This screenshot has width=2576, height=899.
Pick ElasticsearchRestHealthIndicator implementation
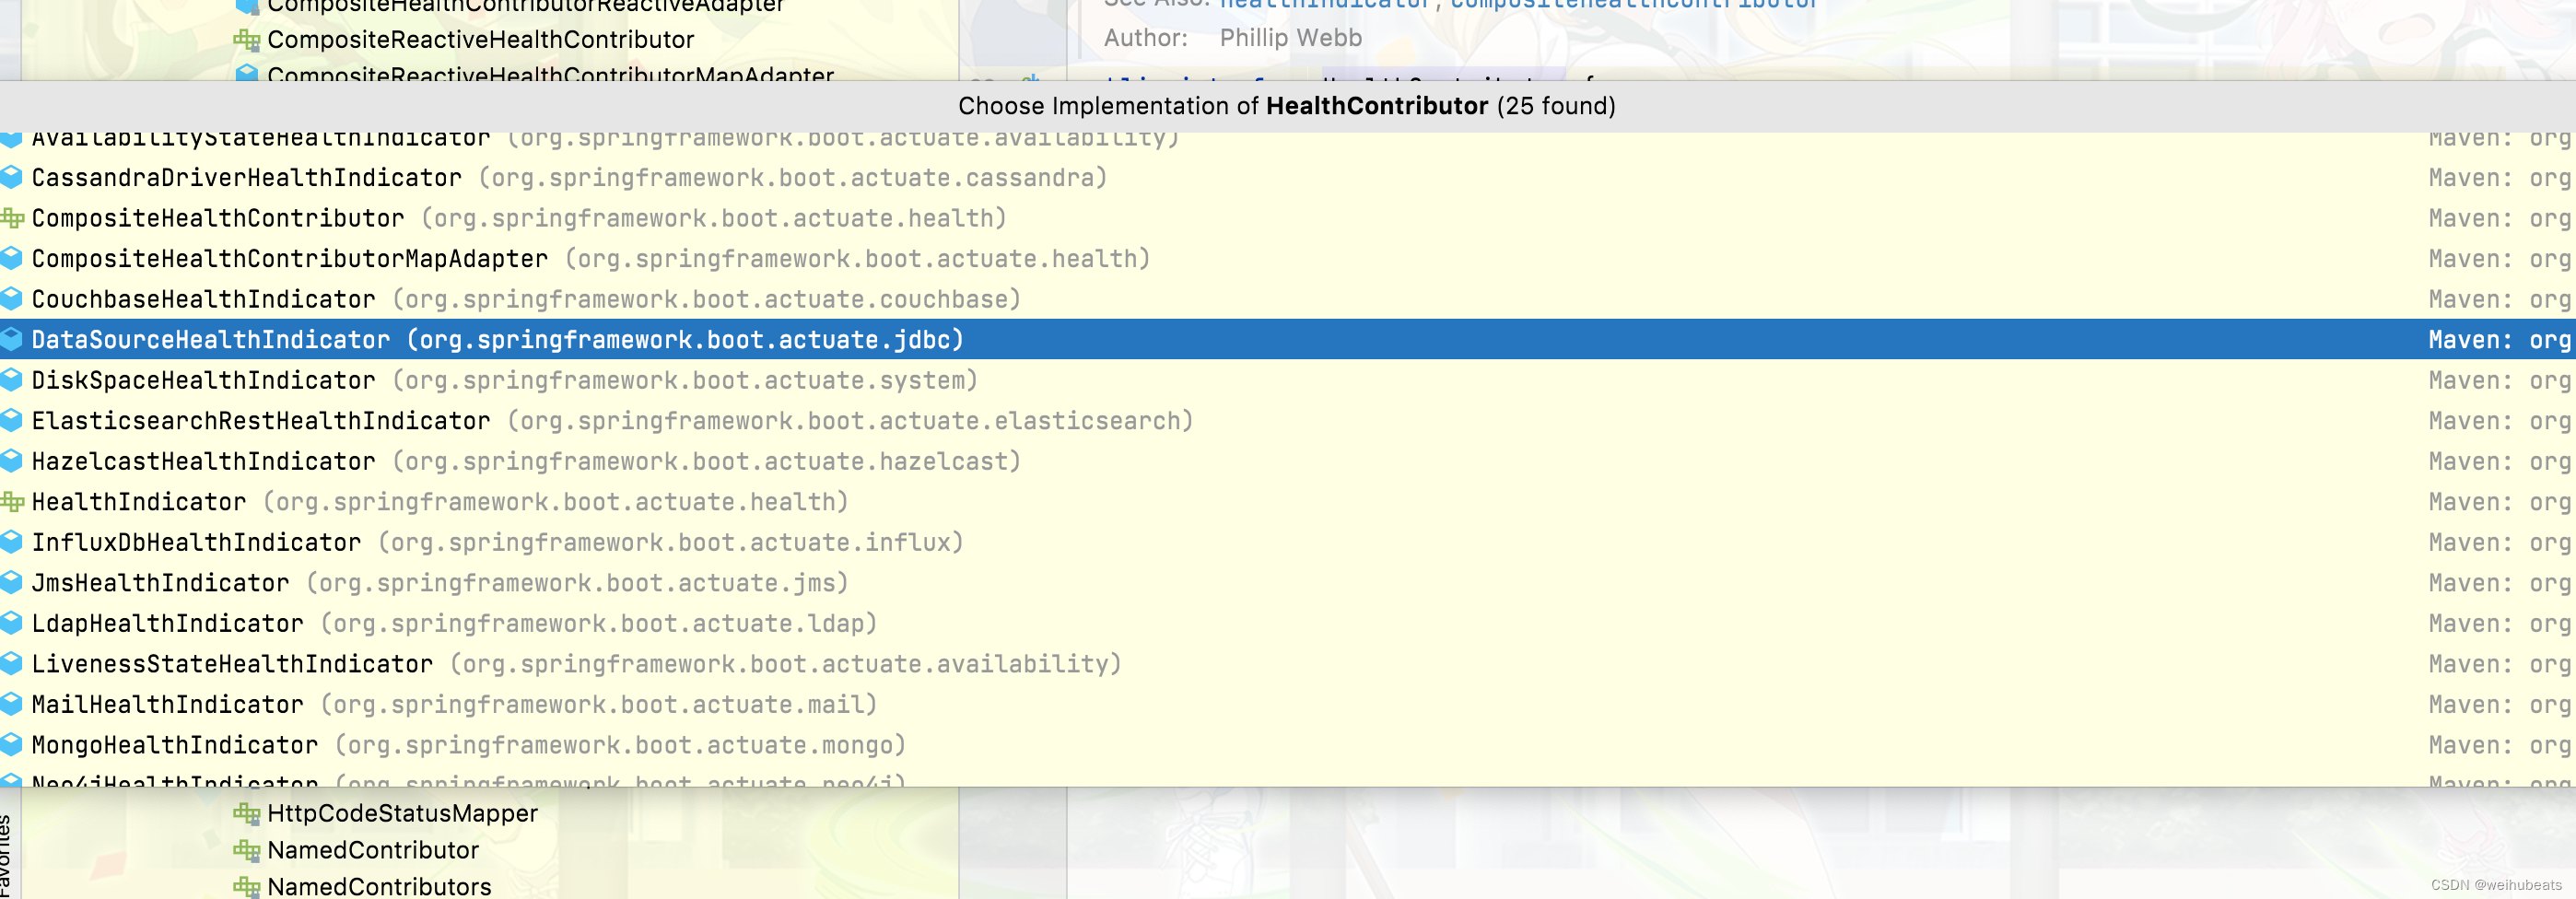coord(1288,420)
